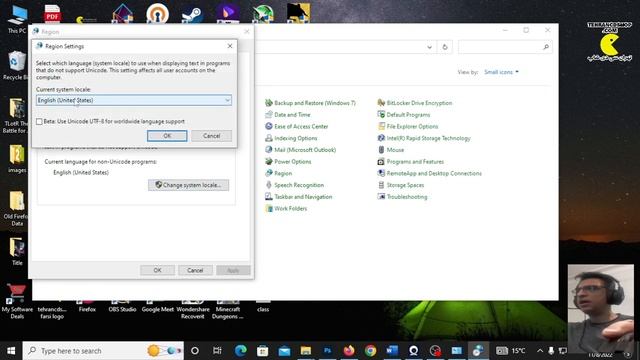Select My Software Deals desktop icon

click(17, 302)
